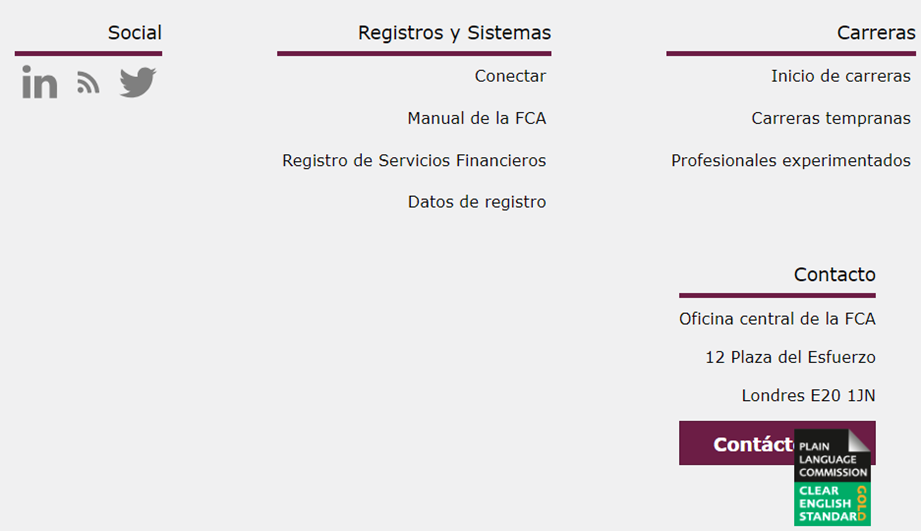Open Profesionales experimentados link
Screen dimensions: 921x531
(791, 160)
